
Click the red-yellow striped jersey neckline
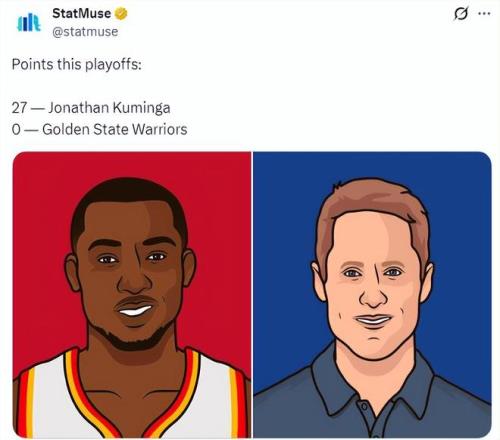coord(133,400)
